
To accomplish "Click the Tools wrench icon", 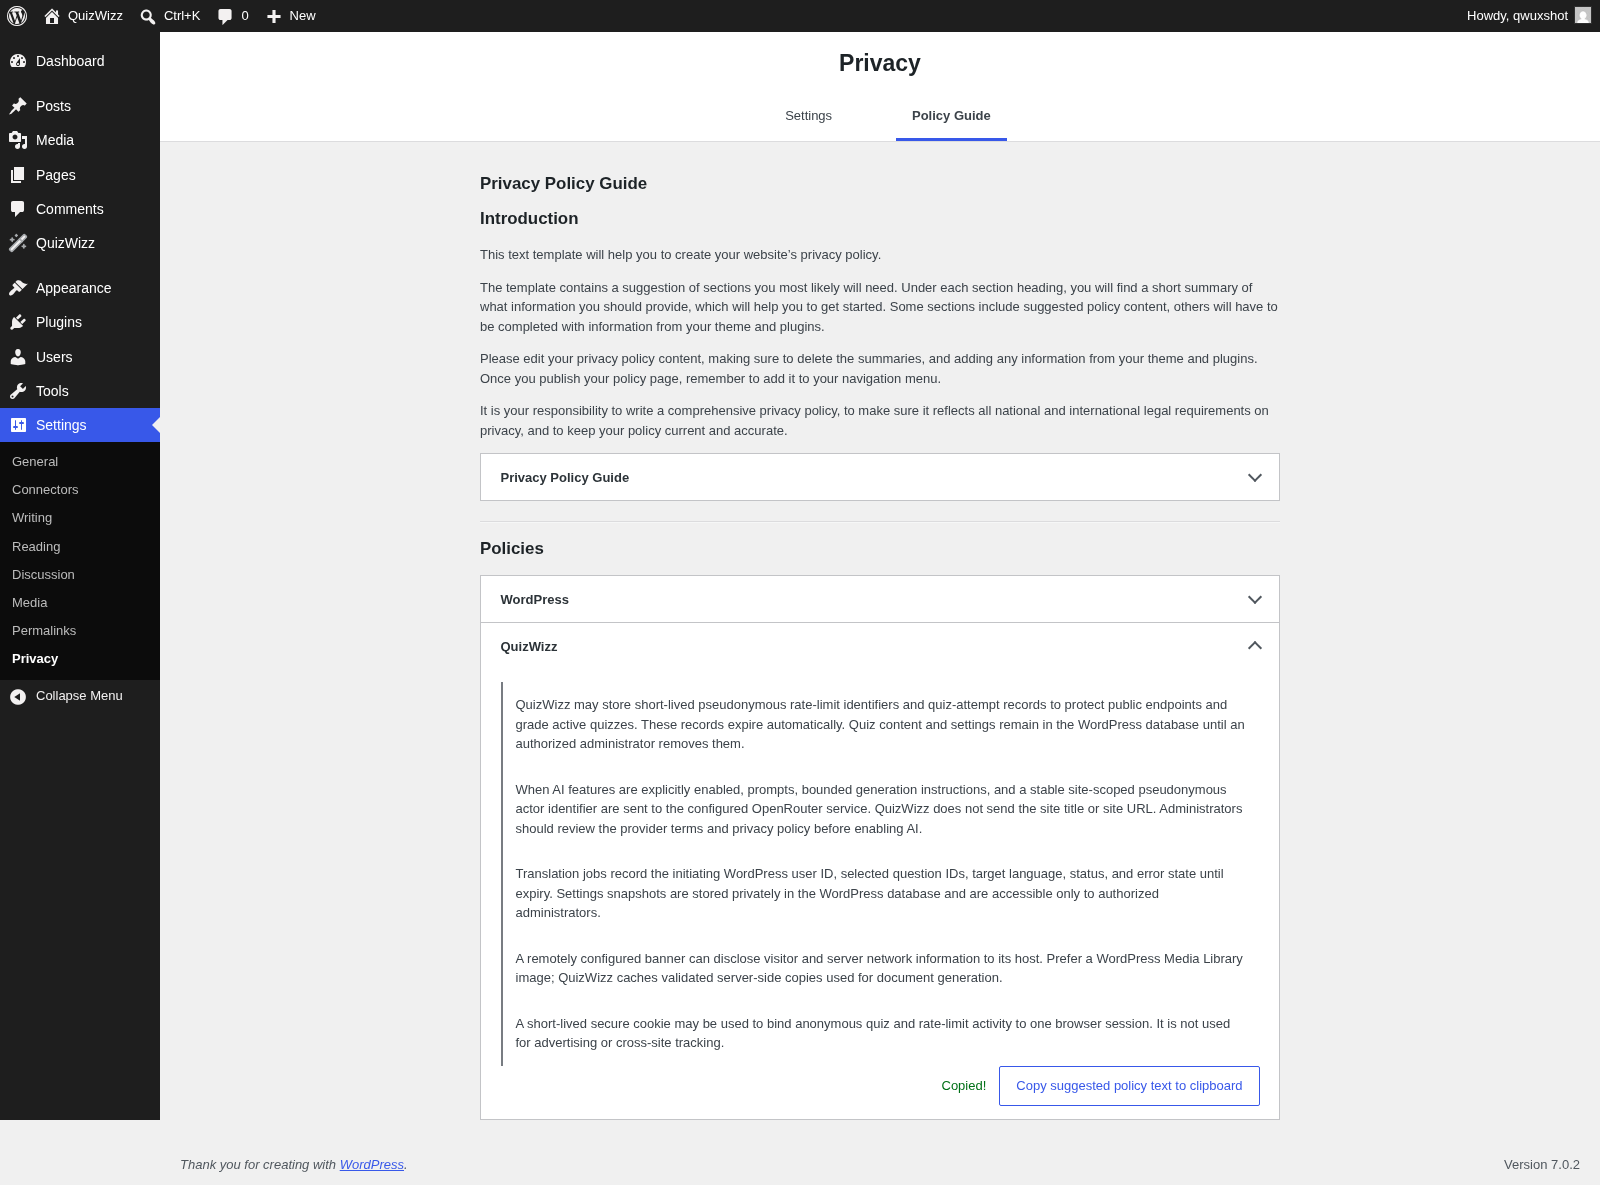I will pos(18,391).
